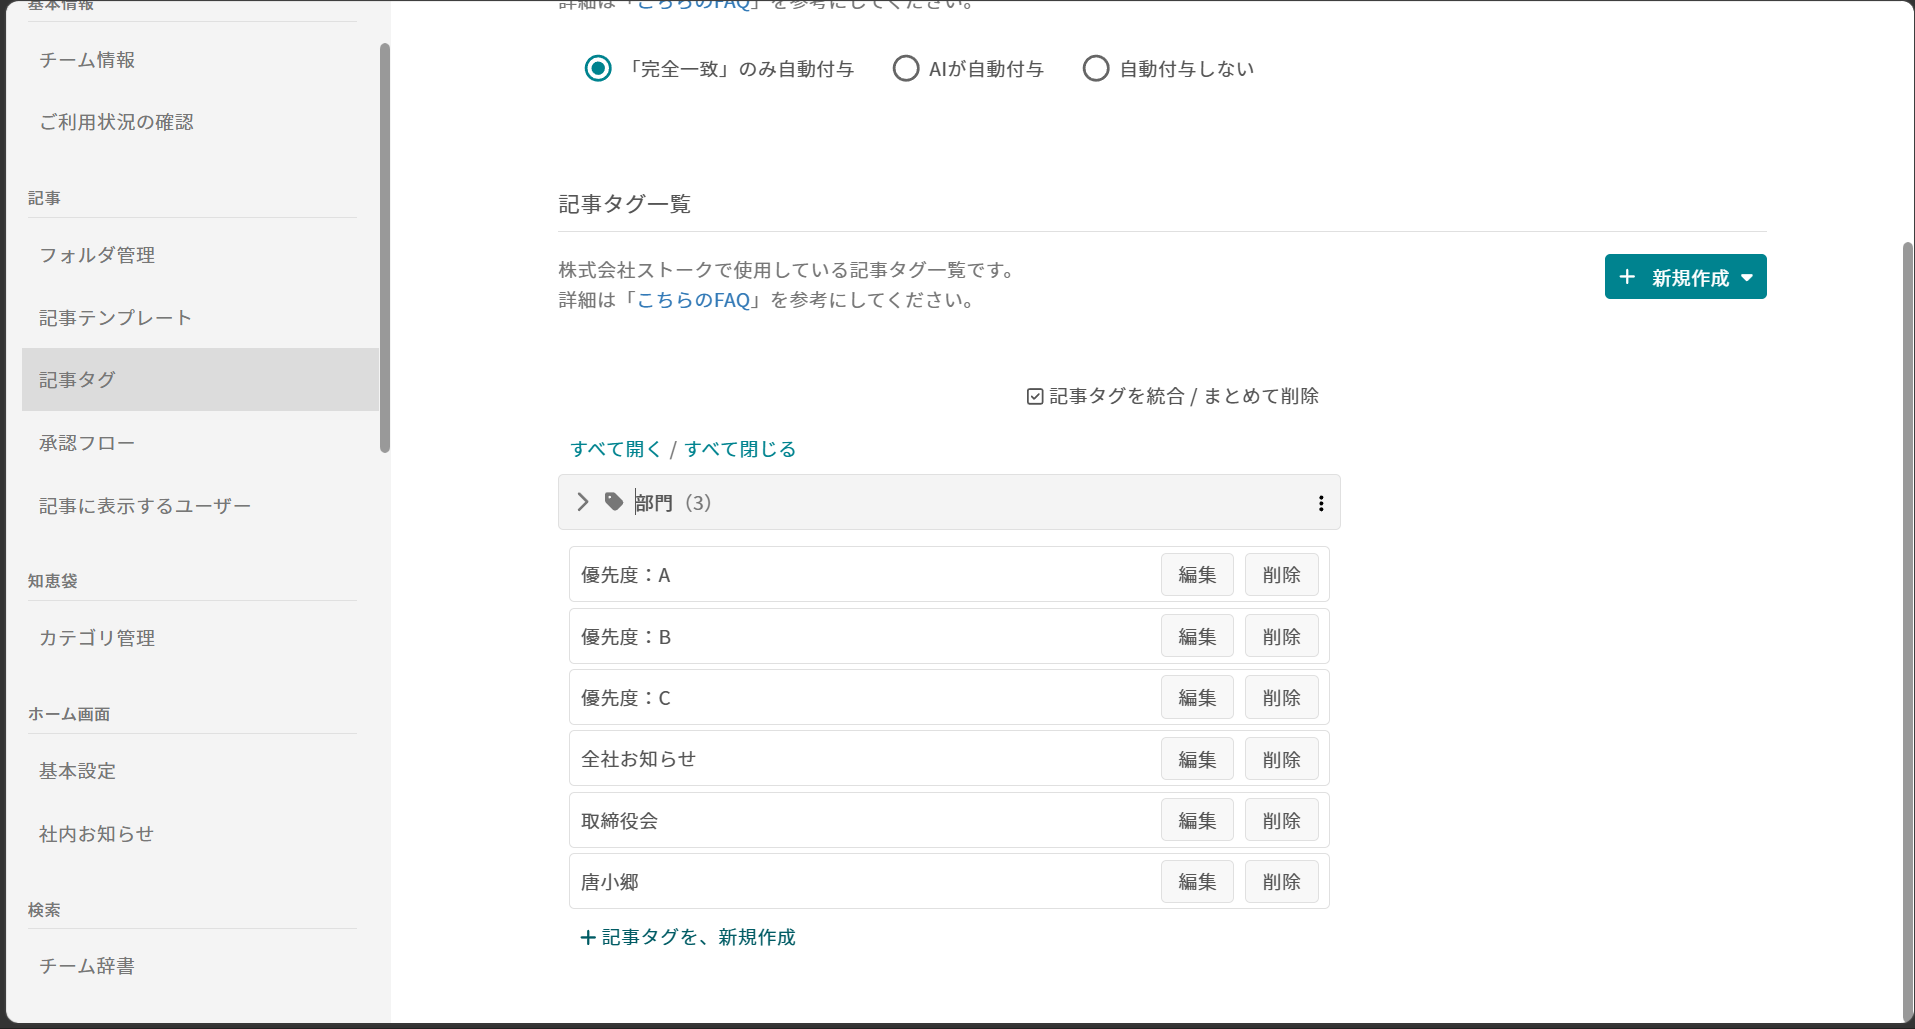
Task: Click すべて開く link
Action: [x=616, y=449]
